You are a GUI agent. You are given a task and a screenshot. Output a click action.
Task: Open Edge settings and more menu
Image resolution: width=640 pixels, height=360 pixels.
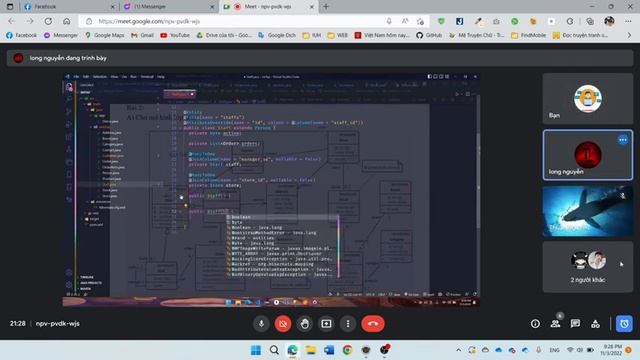(628, 21)
